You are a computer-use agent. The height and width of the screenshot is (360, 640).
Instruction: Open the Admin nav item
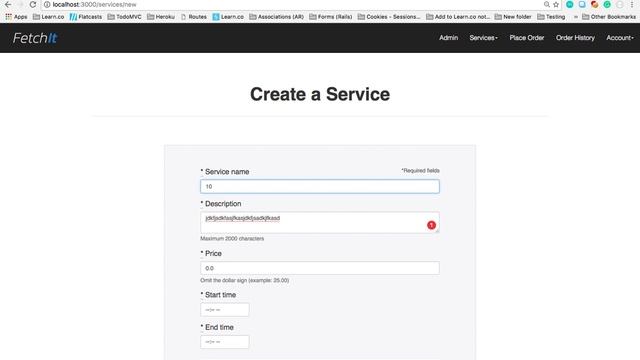(449, 38)
